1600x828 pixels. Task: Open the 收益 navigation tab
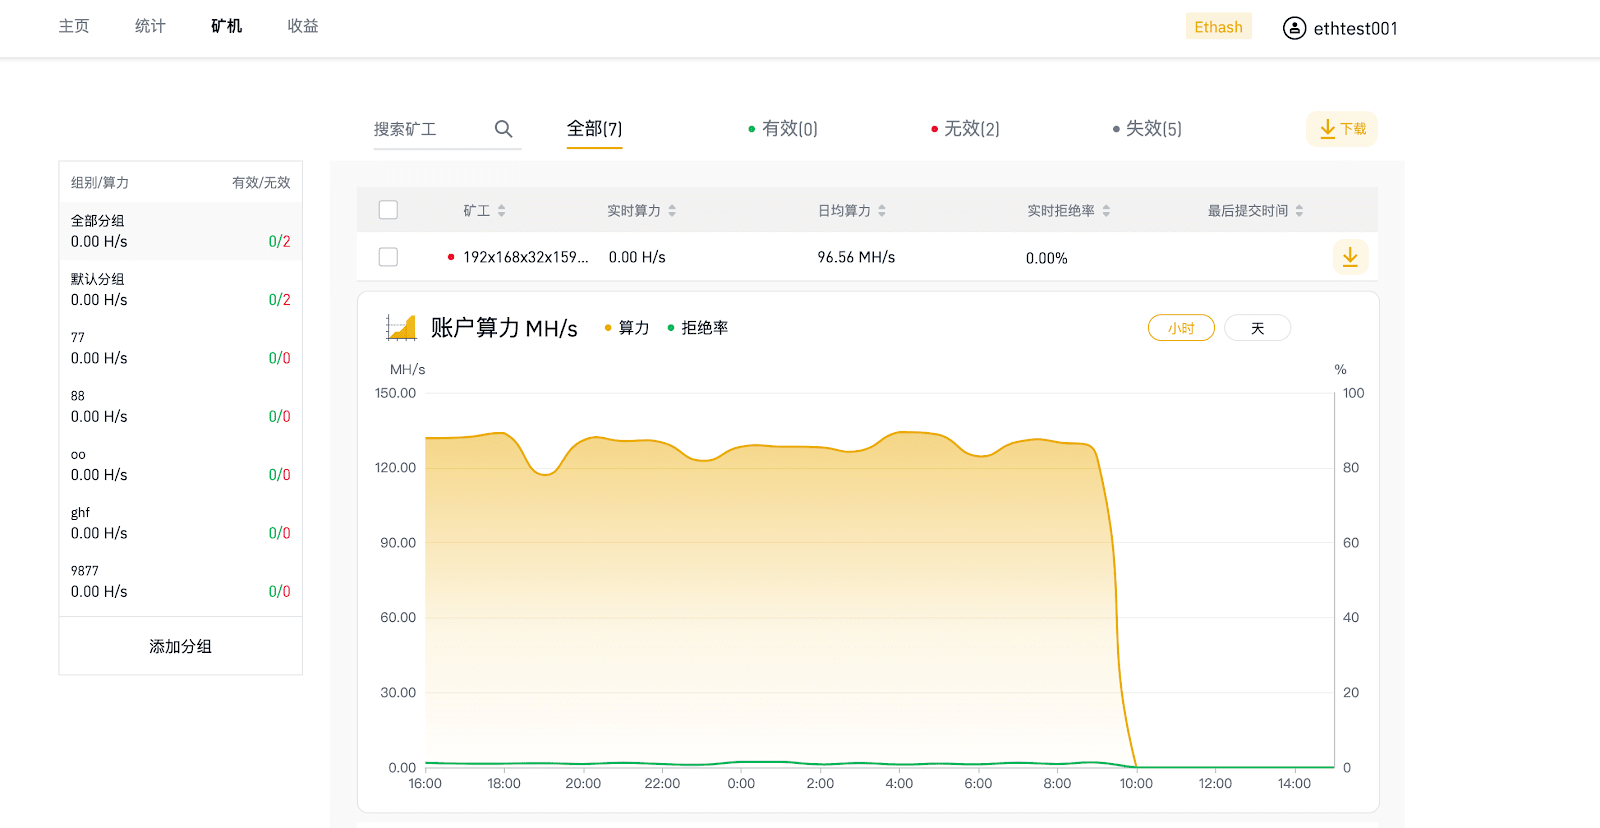(x=302, y=26)
